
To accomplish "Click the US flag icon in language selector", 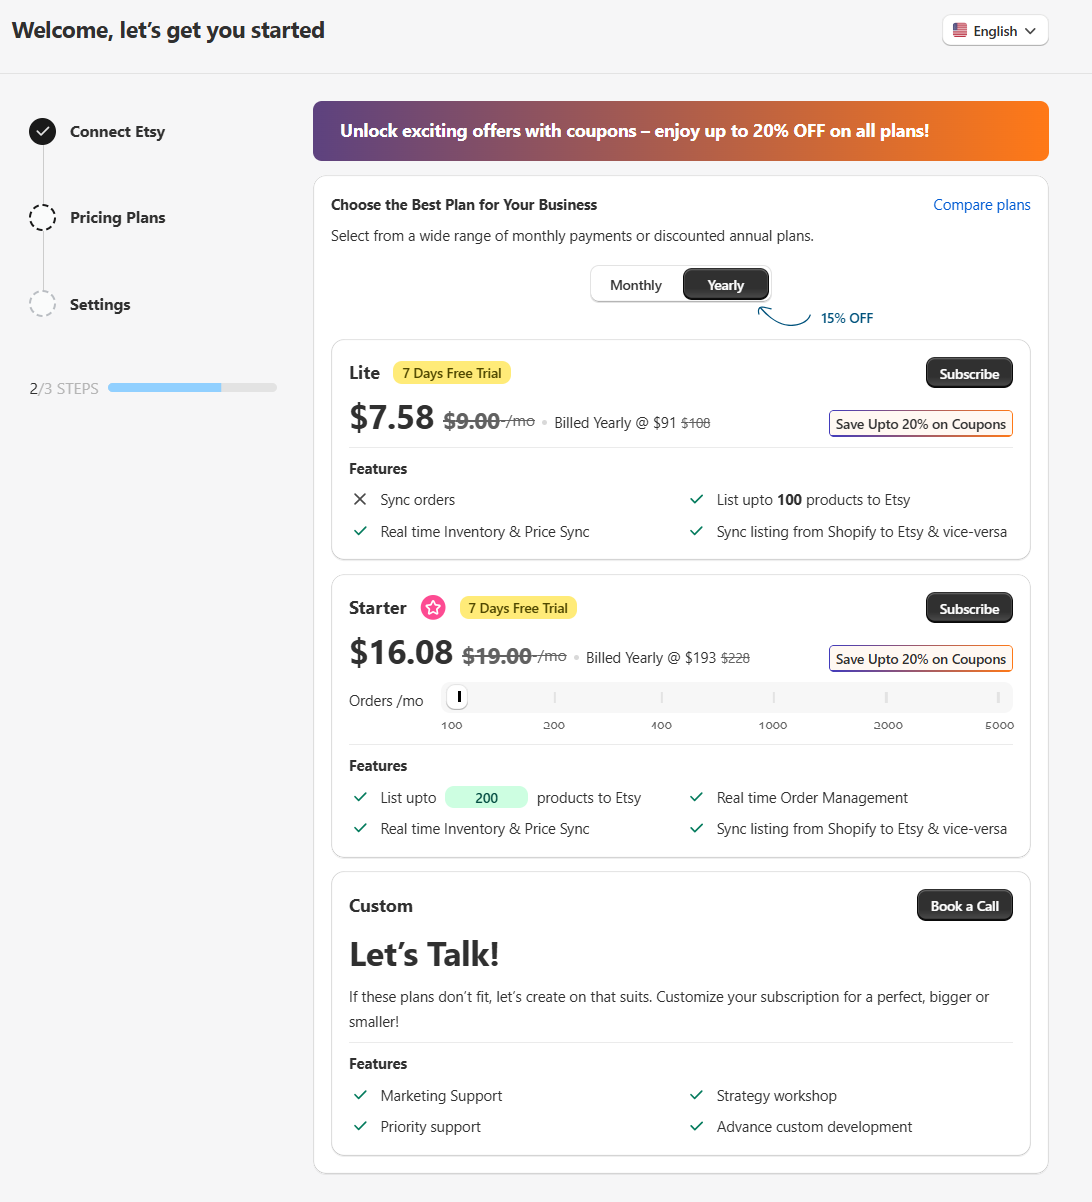I will click(x=960, y=30).
